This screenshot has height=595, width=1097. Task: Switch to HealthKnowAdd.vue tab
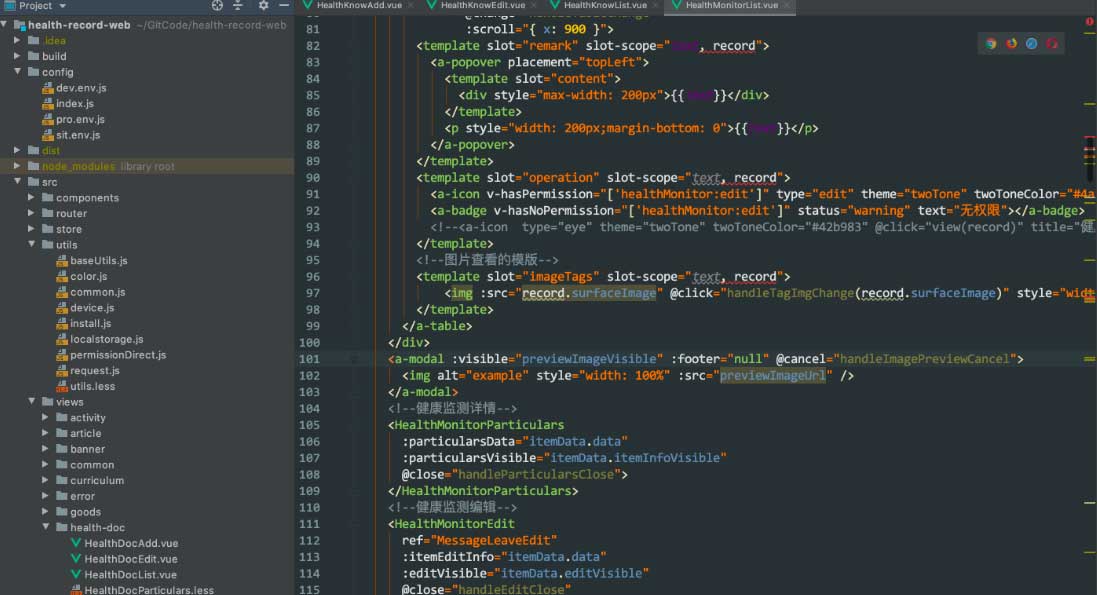[361, 6]
